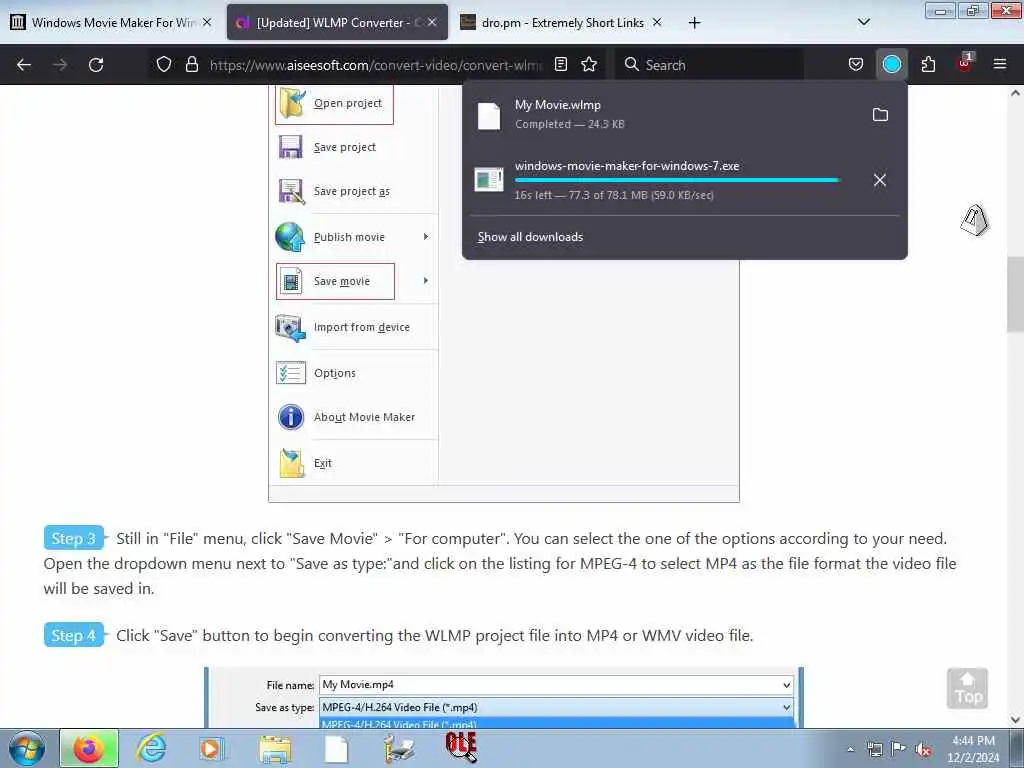The height and width of the screenshot is (768, 1024).
Task: Close the Windows Movie Maker tab
Action: pyautogui.click(x=207, y=22)
